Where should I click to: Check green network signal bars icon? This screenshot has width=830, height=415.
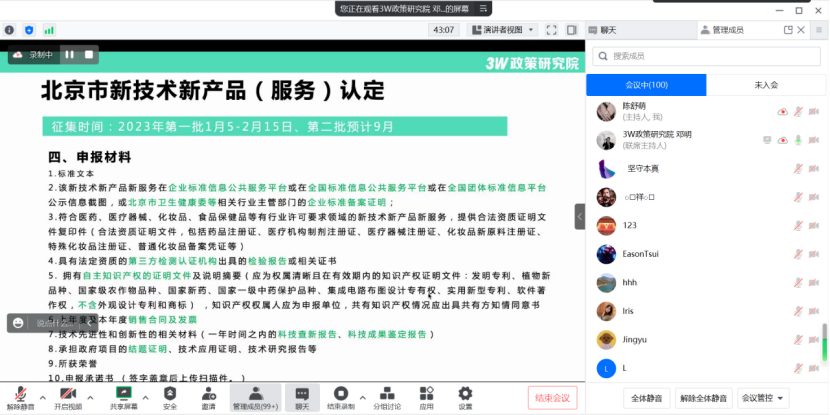(49, 30)
